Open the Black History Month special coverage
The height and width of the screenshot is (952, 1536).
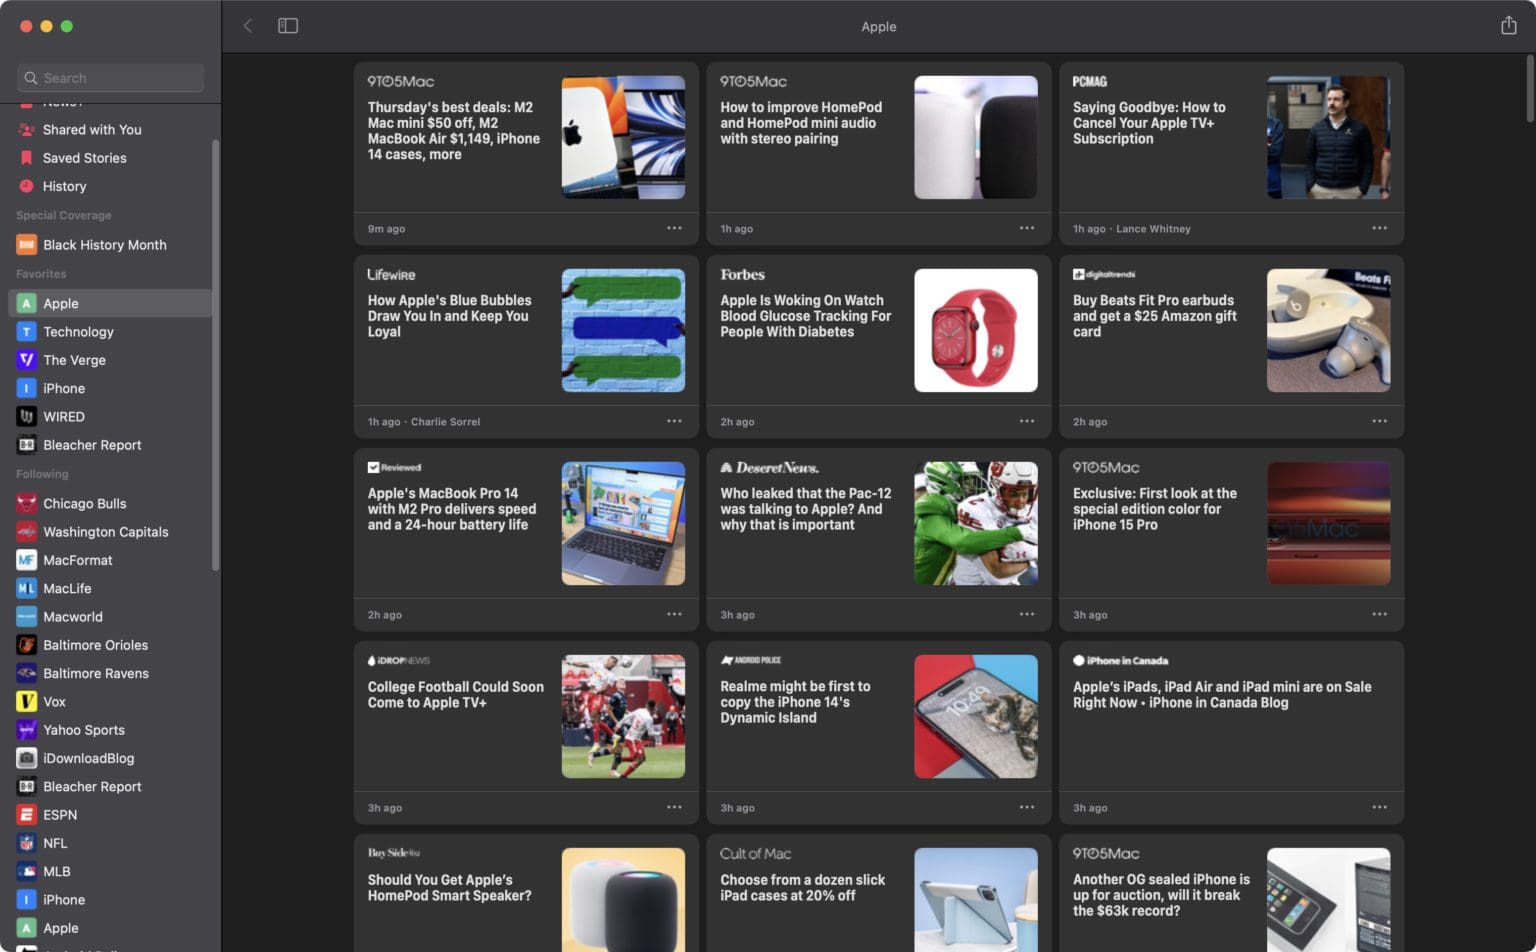[x=104, y=244]
